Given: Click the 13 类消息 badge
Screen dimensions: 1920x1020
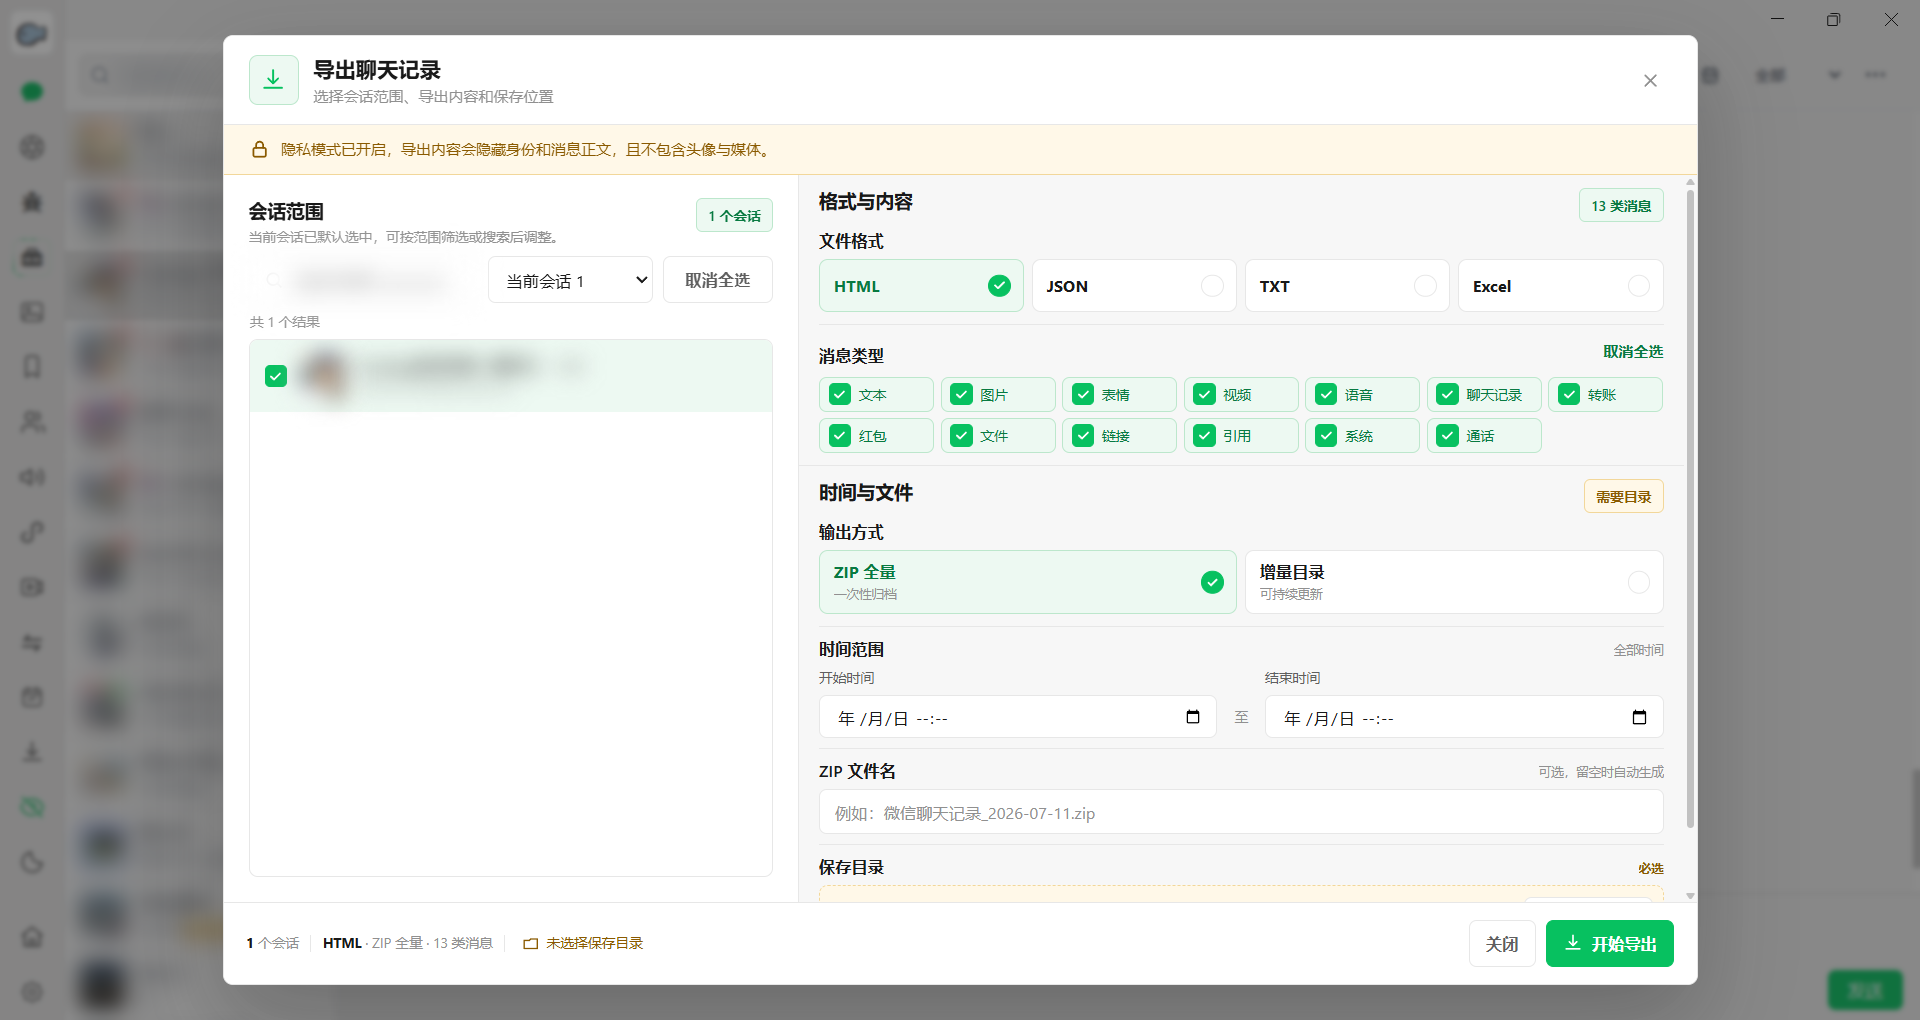Looking at the screenshot, I should 1621,206.
